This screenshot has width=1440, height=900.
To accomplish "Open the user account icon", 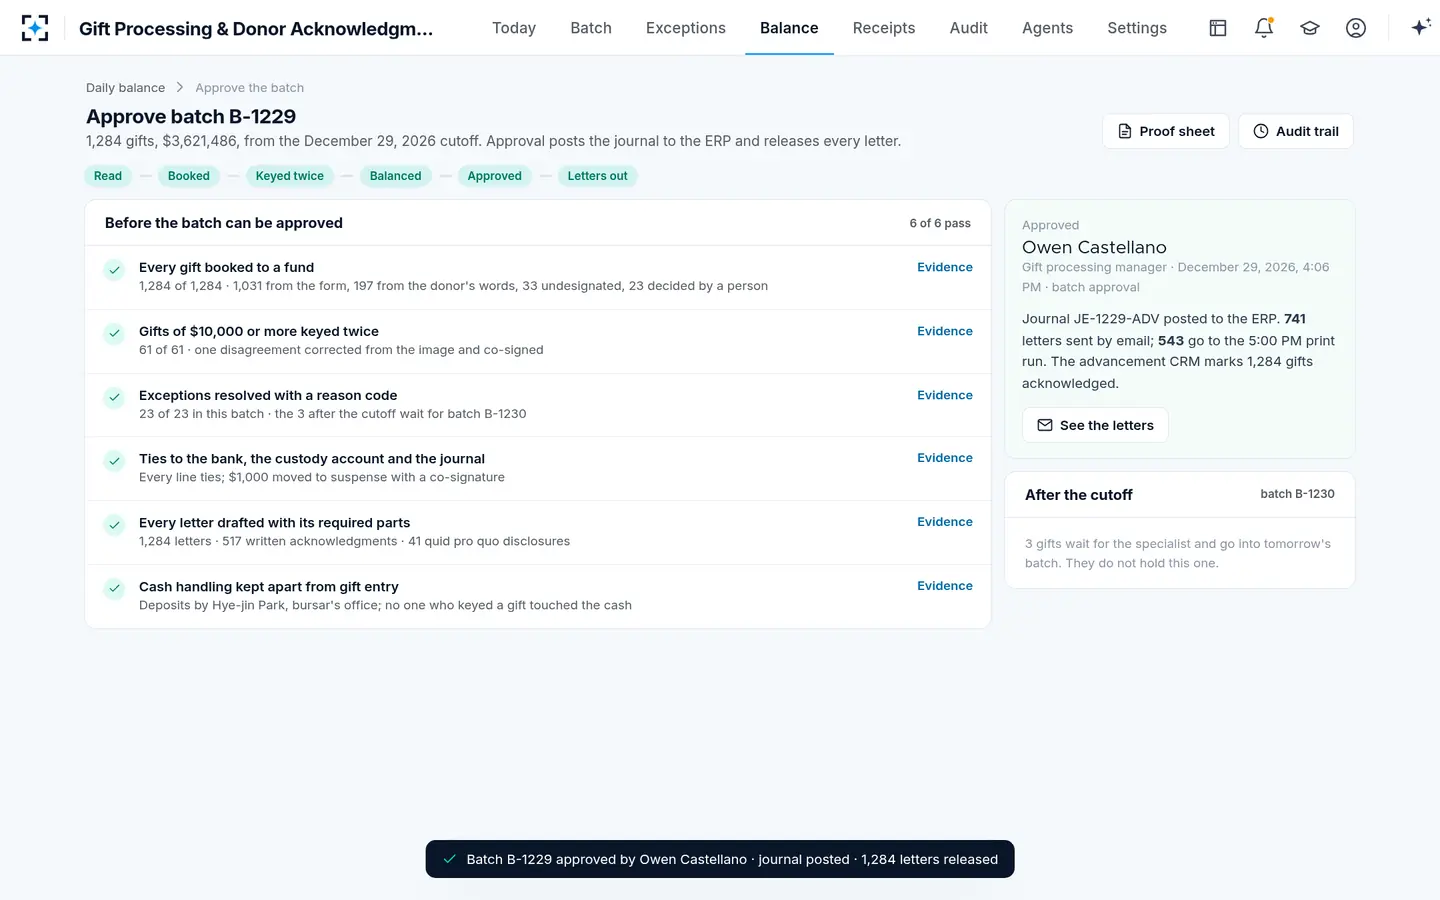I will [1356, 28].
